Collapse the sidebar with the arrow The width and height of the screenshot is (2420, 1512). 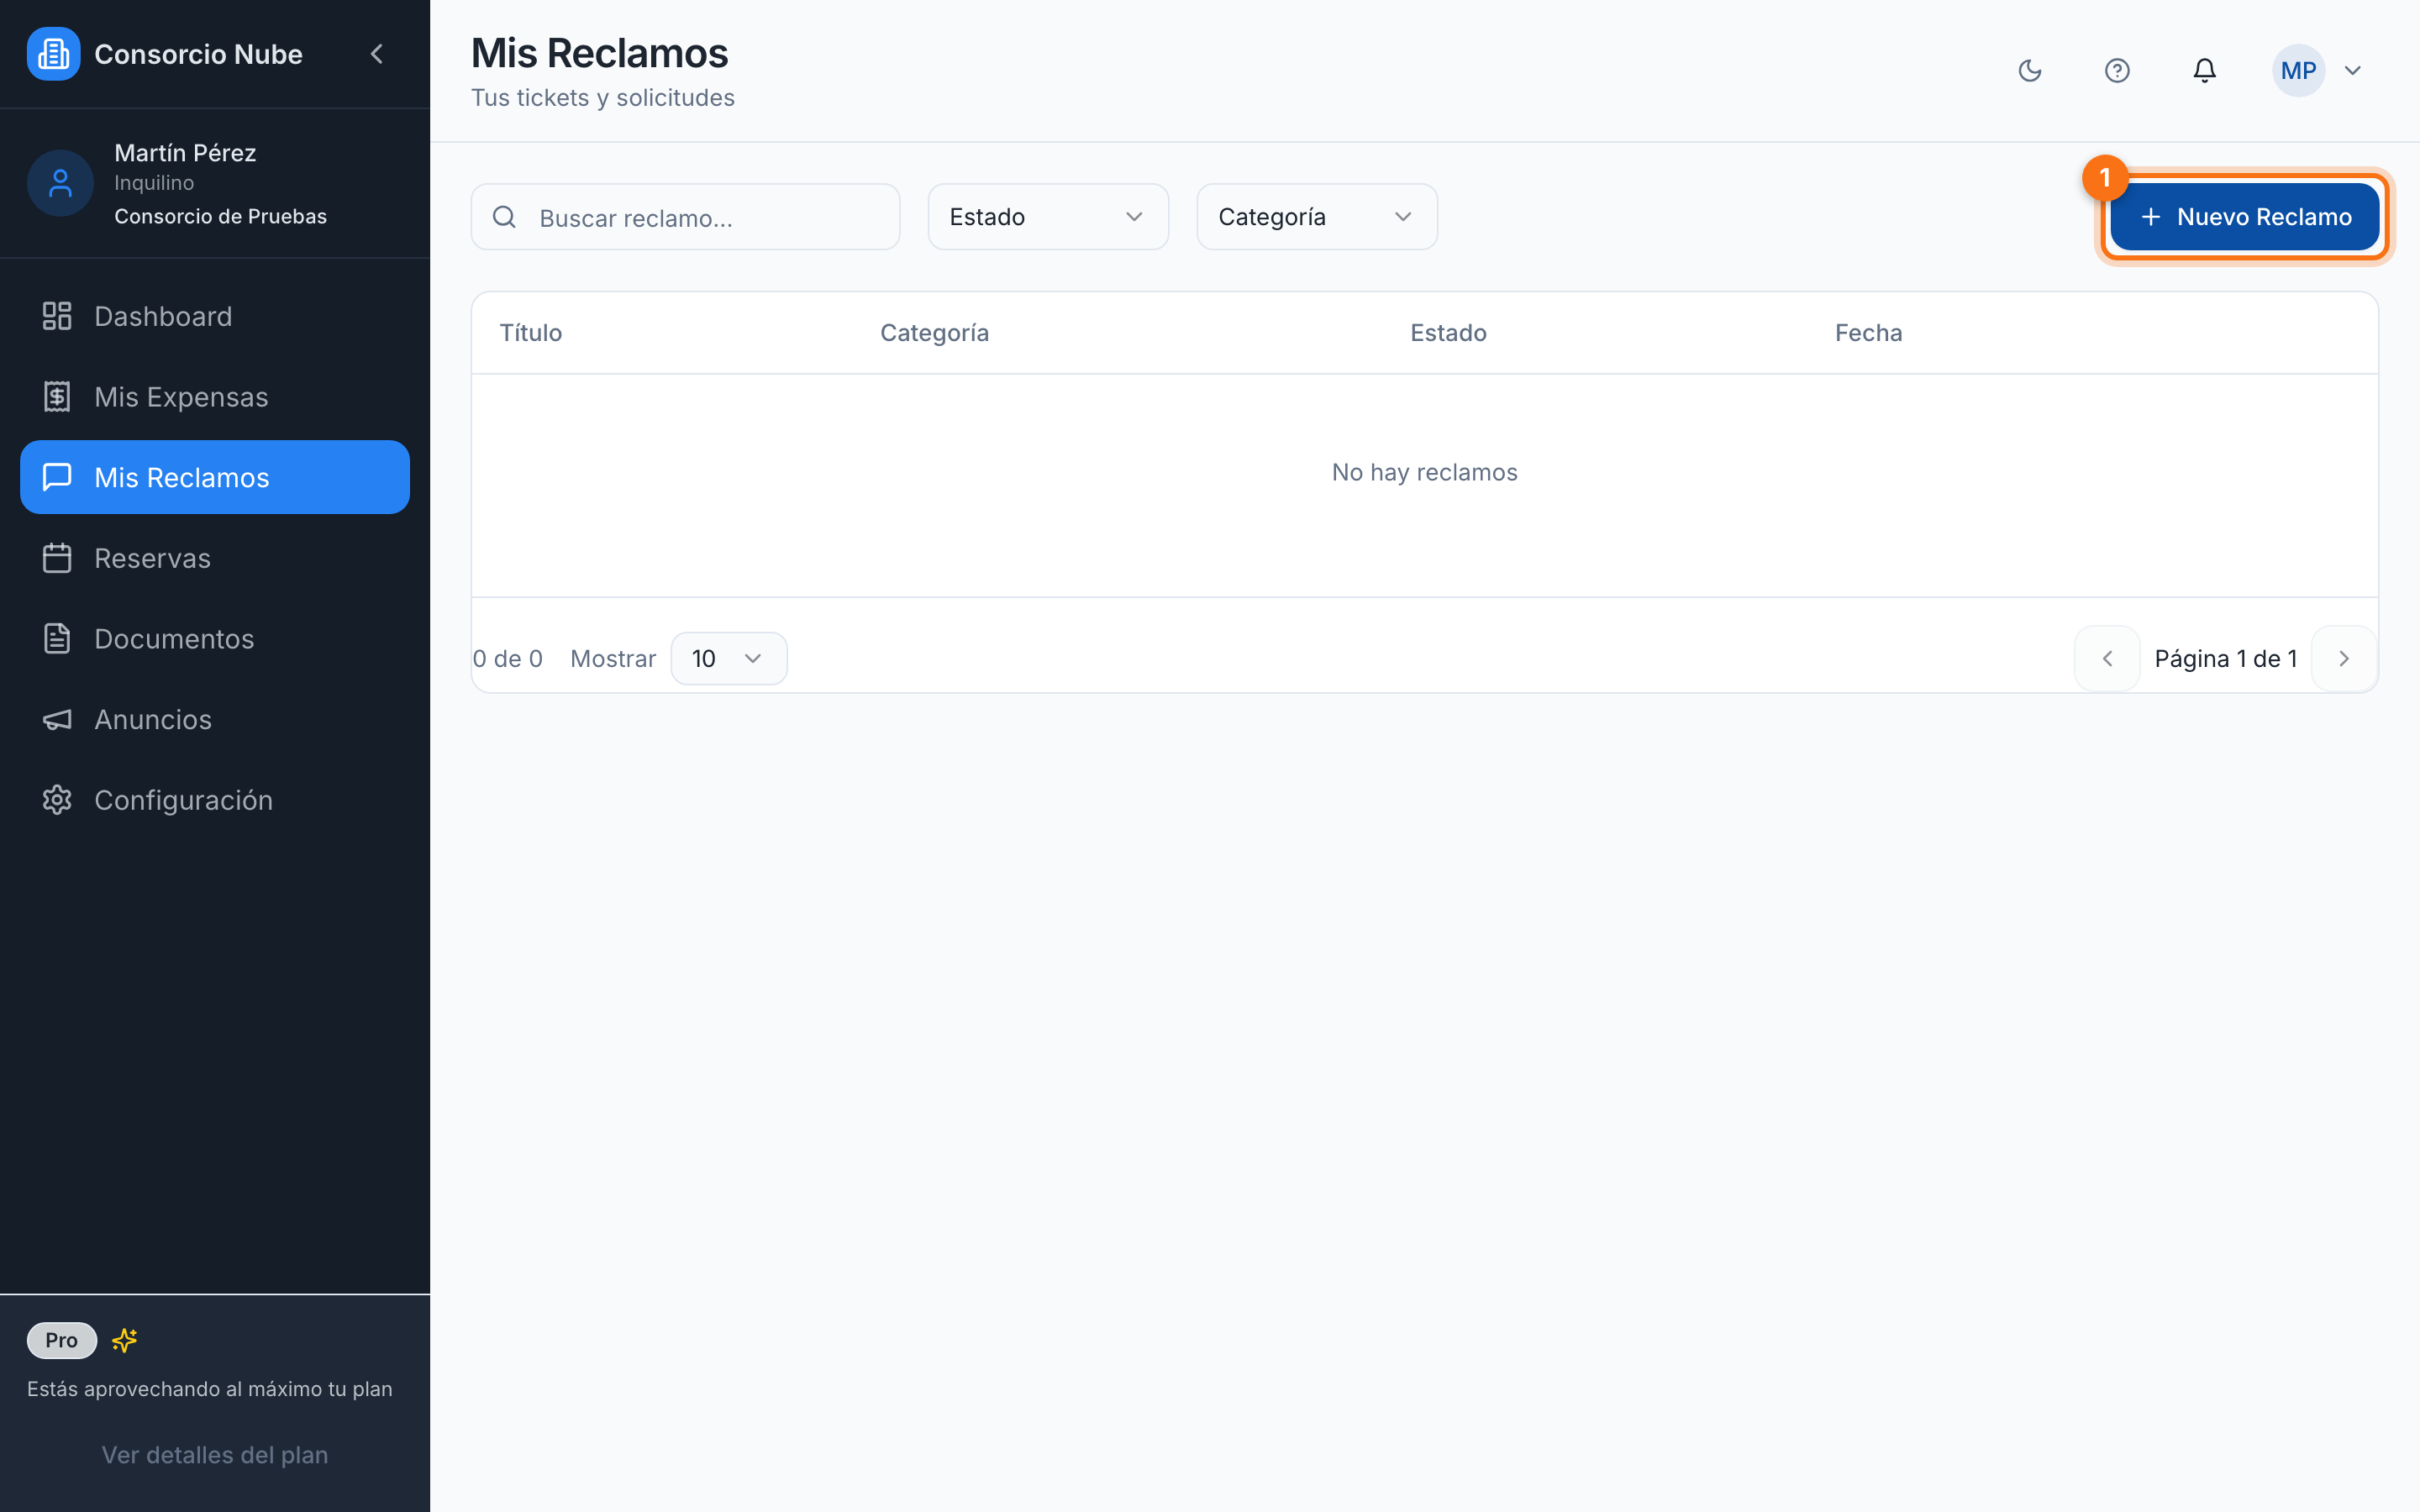click(x=377, y=54)
